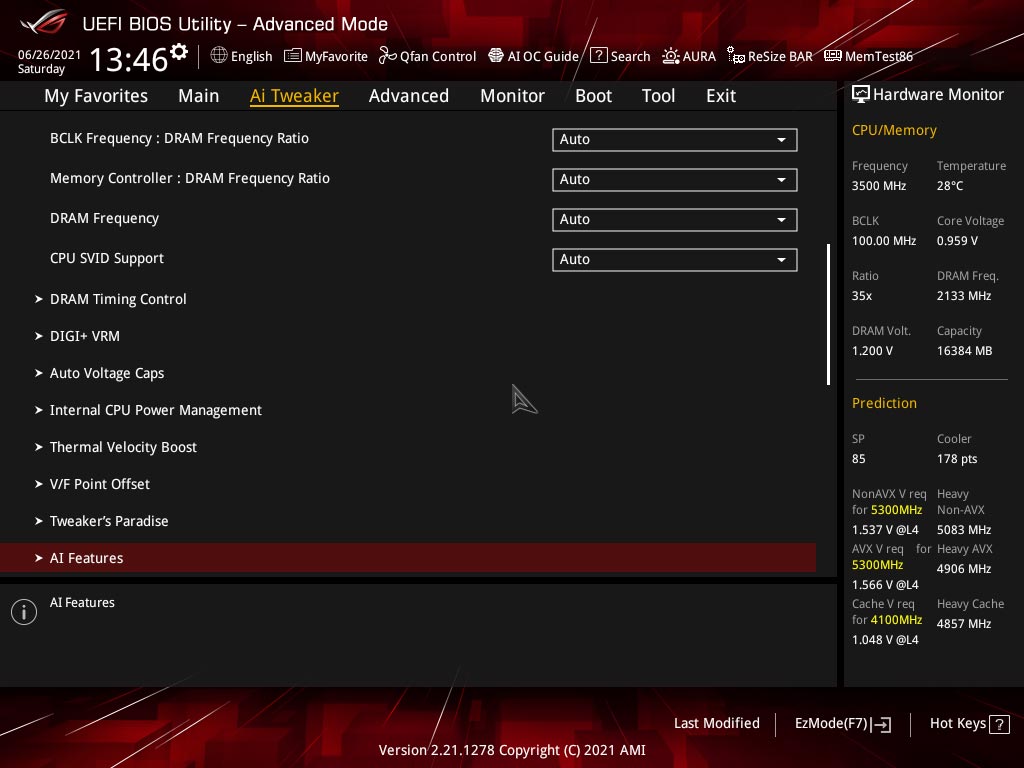Click the Hot Keys question mark icon
This screenshot has height=768, width=1024.
click(999, 724)
